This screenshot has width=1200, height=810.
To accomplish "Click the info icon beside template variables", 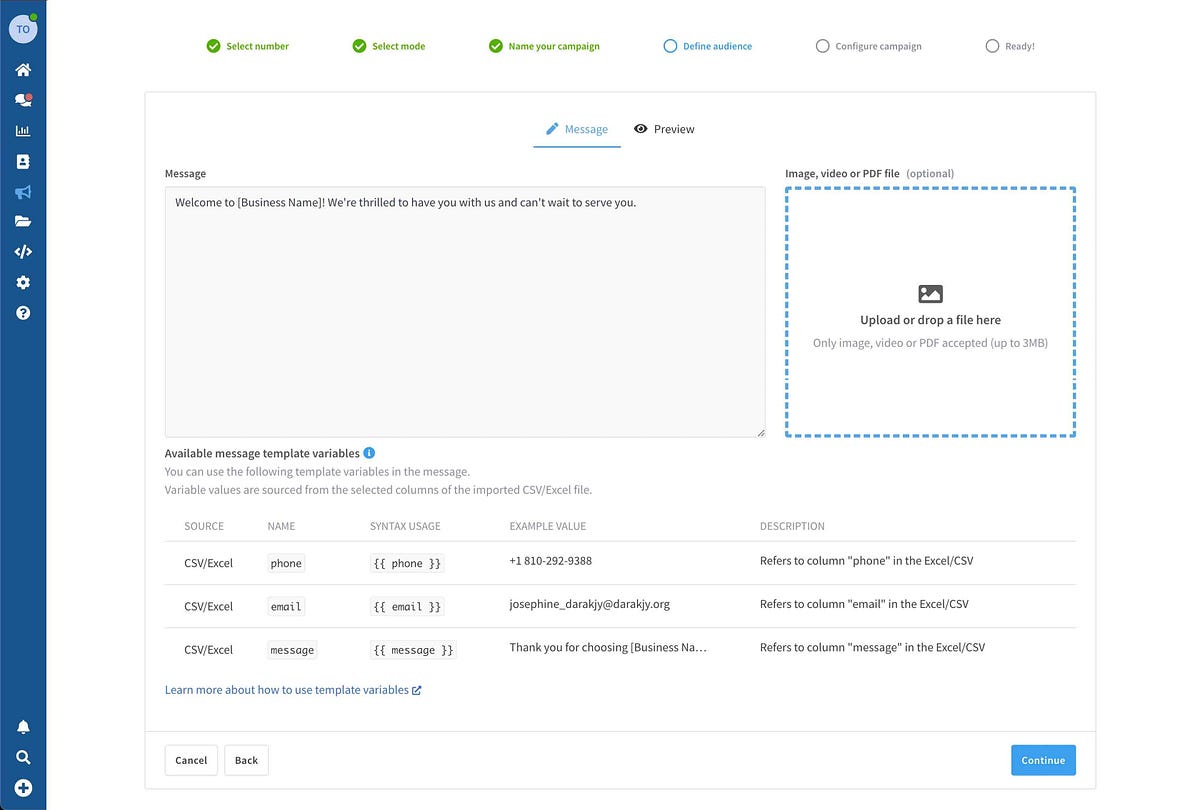I will (369, 453).
